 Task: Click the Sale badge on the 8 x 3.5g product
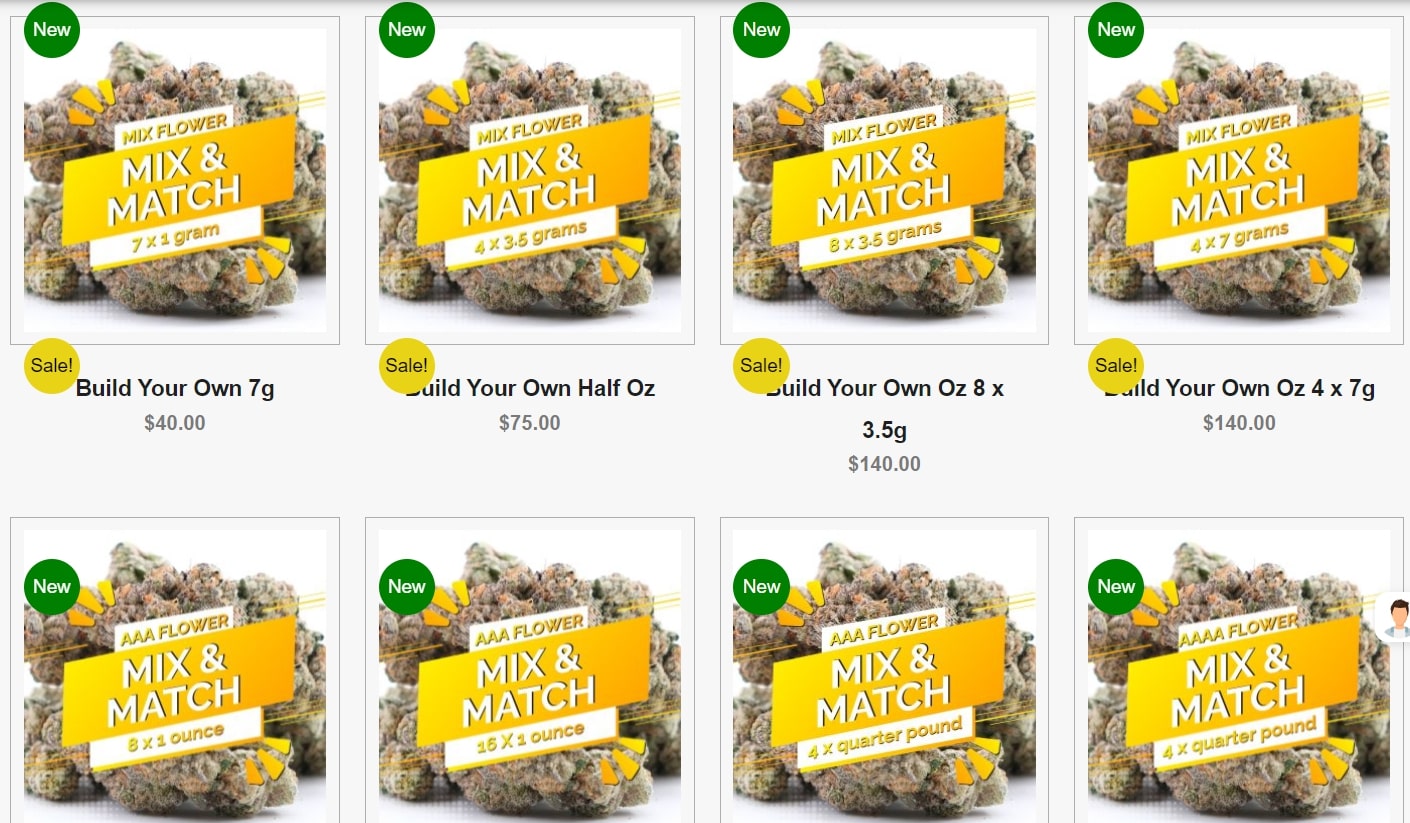tap(761, 365)
